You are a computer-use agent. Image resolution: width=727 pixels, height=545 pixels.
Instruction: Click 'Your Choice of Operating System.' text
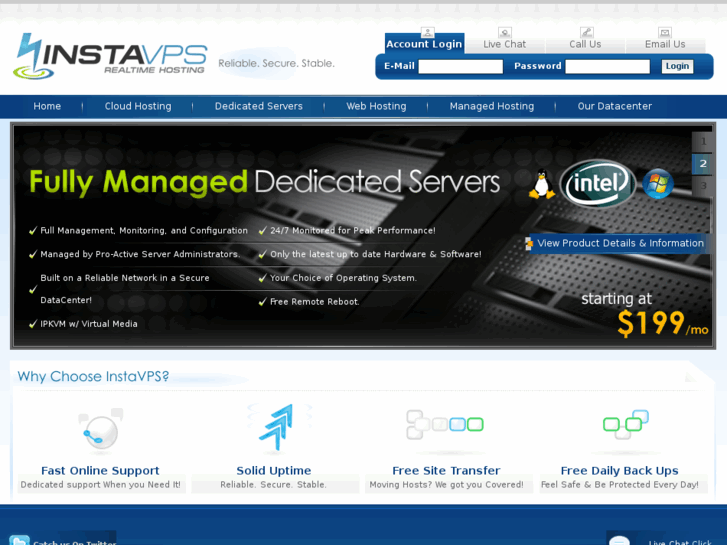(343, 278)
